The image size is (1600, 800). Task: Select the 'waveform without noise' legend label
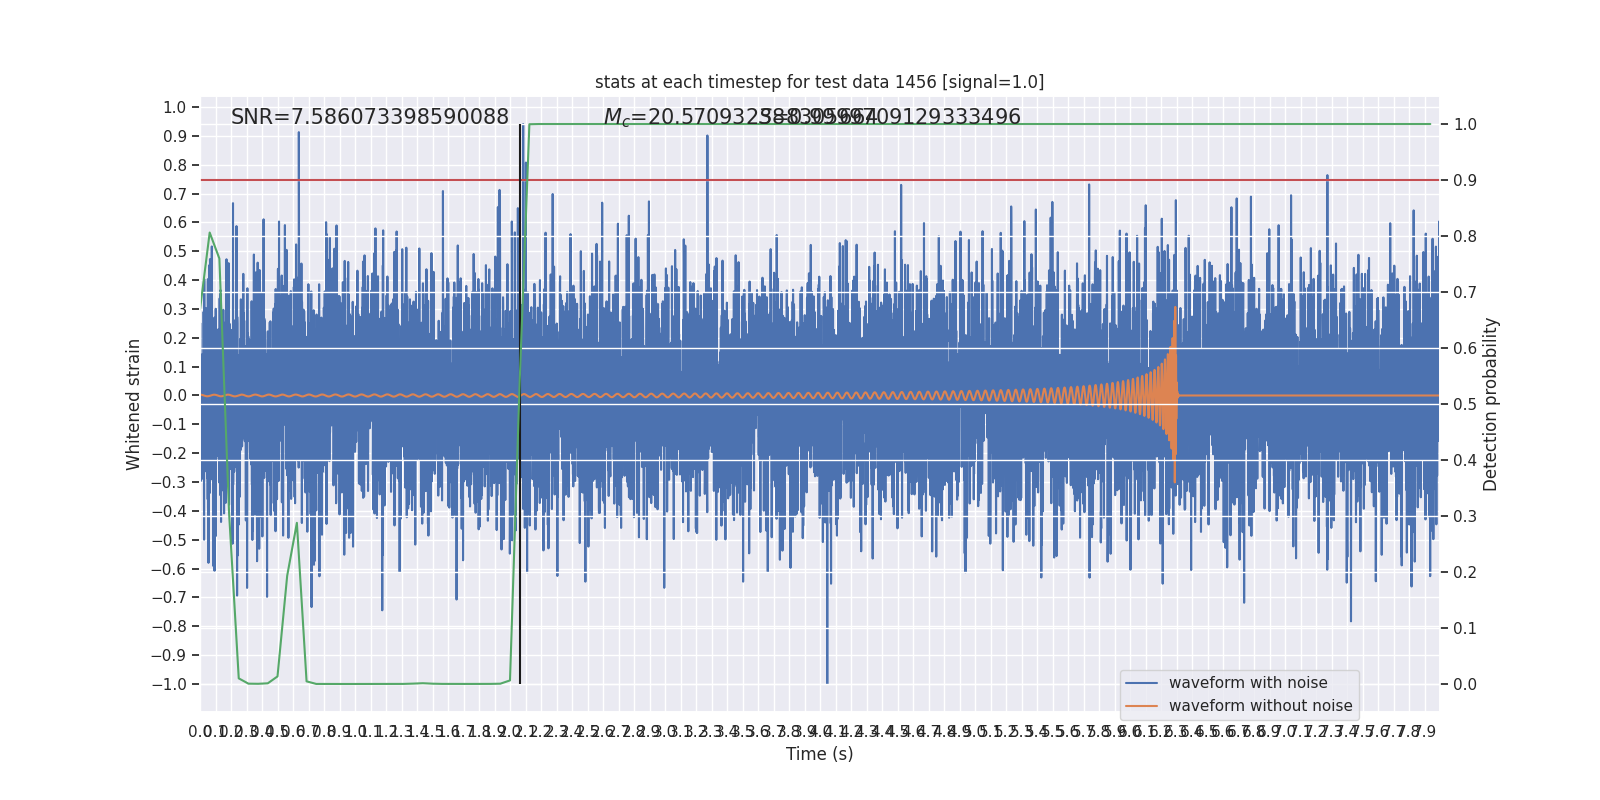(x=1260, y=706)
